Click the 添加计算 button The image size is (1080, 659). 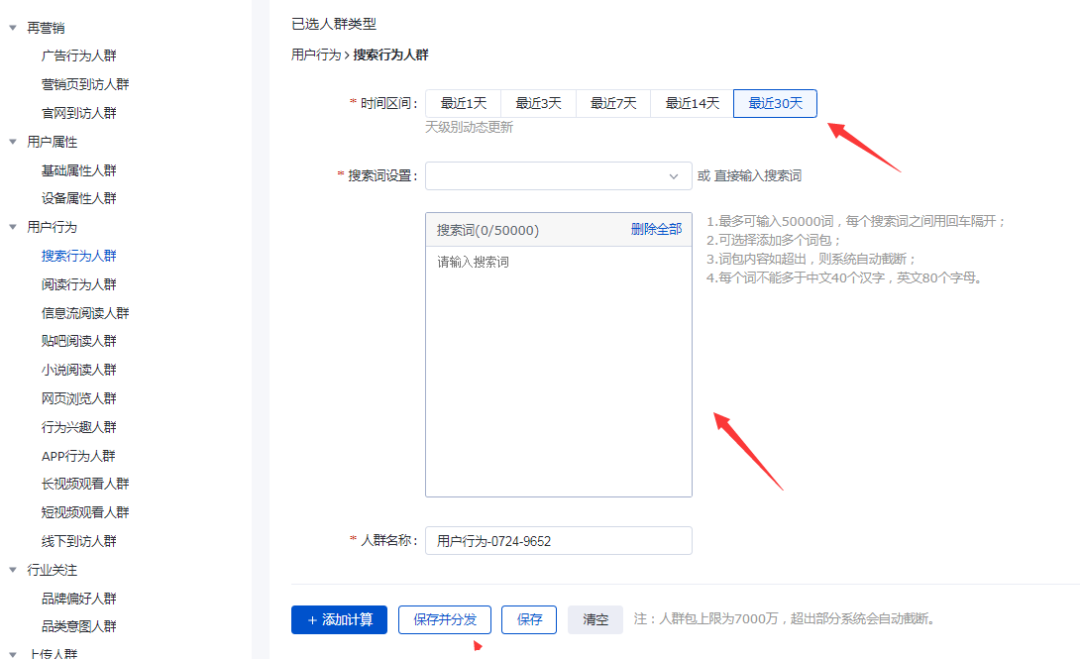[339, 620]
